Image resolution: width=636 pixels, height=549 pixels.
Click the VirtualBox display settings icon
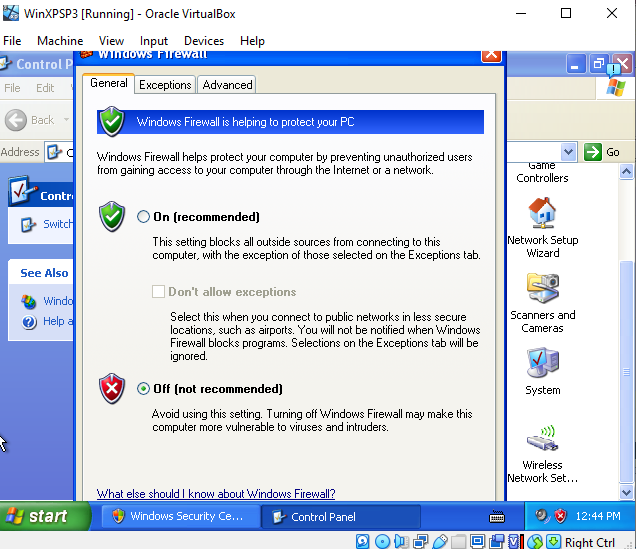477,541
